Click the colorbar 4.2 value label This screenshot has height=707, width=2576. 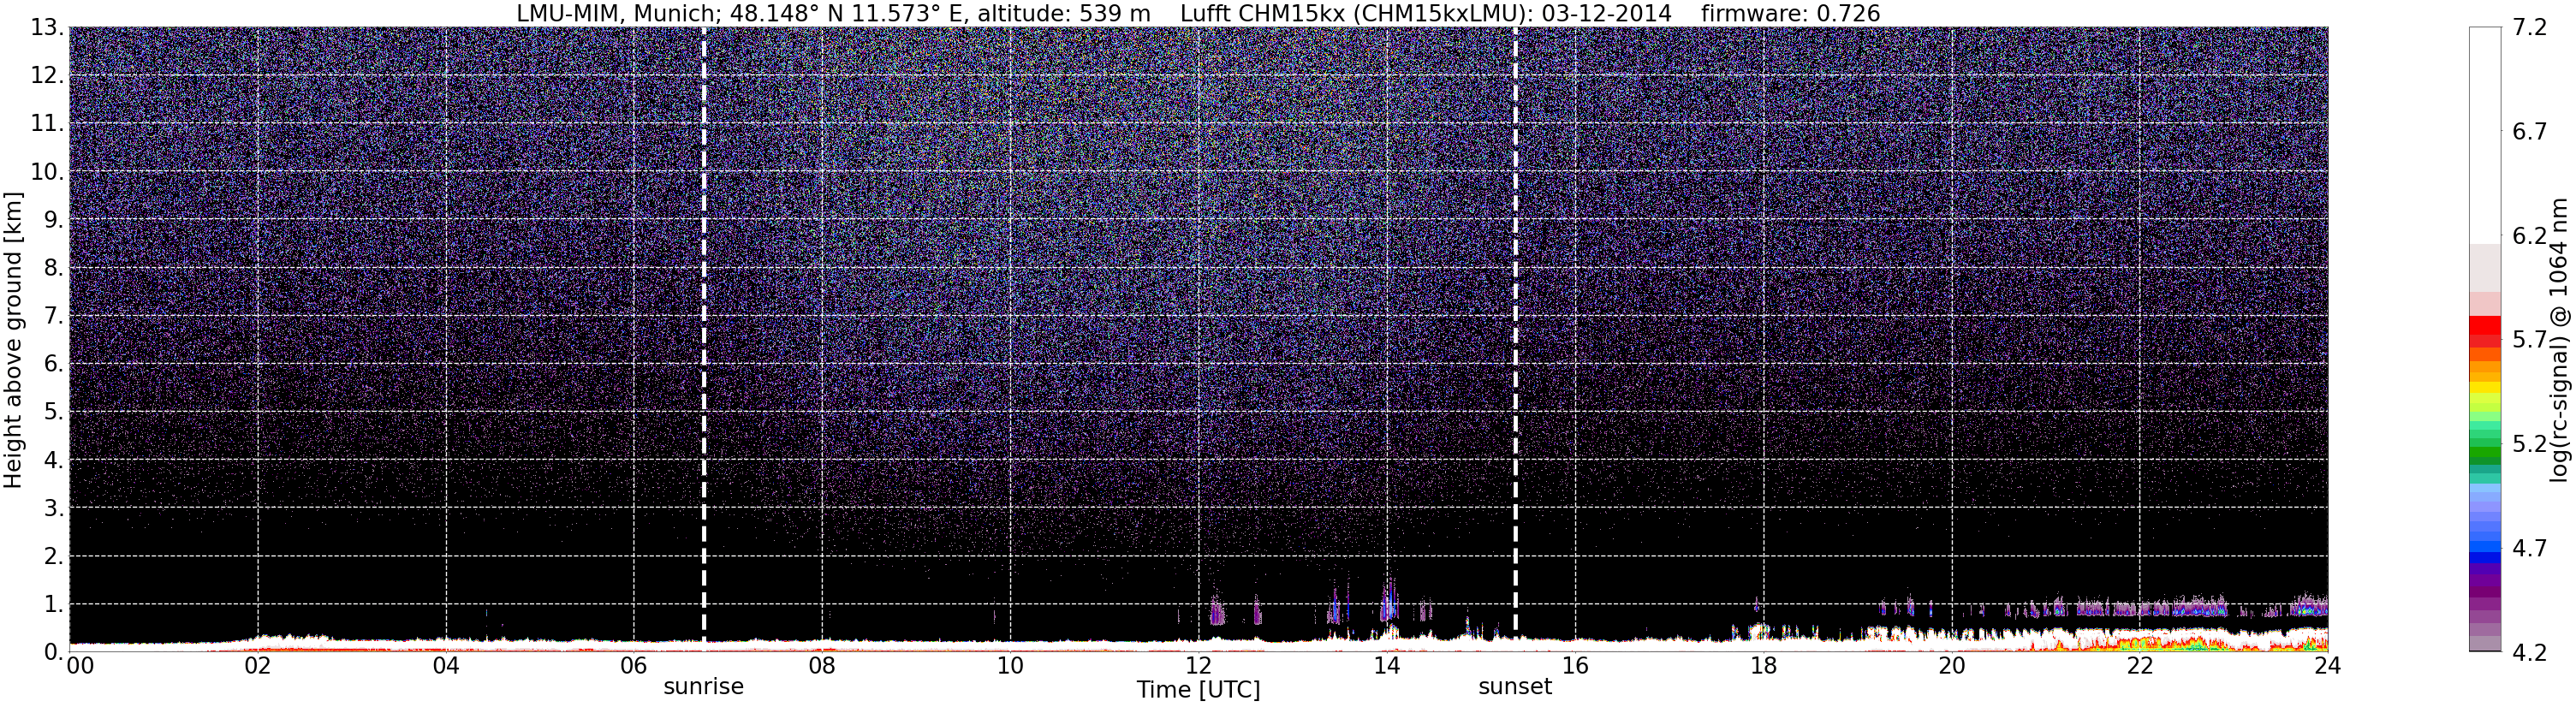point(2530,652)
